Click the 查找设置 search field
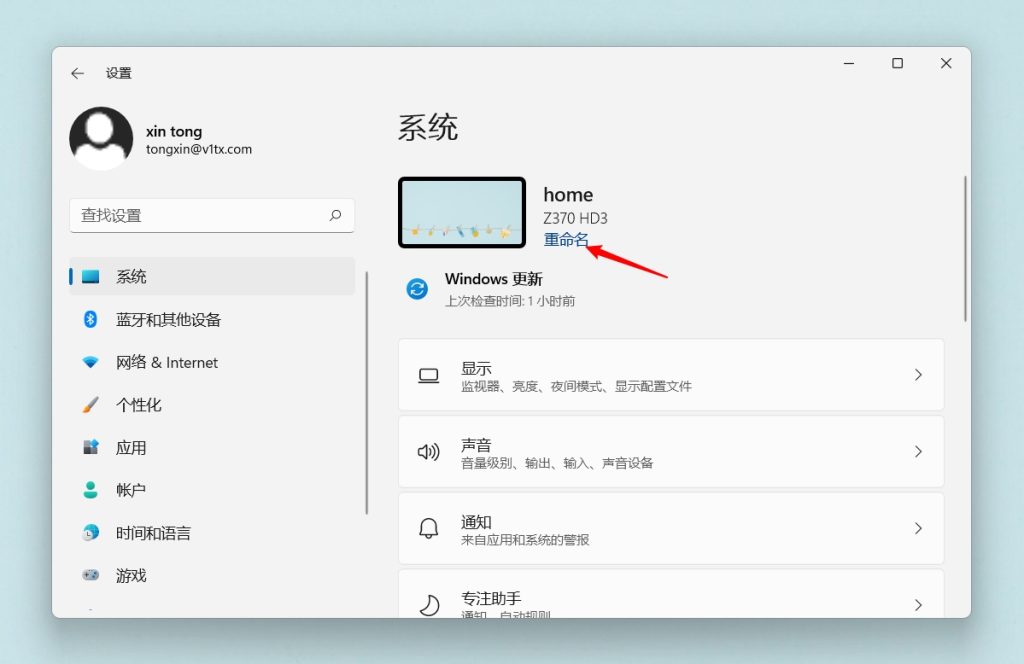The width and height of the screenshot is (1024, 664). point(212,215)
